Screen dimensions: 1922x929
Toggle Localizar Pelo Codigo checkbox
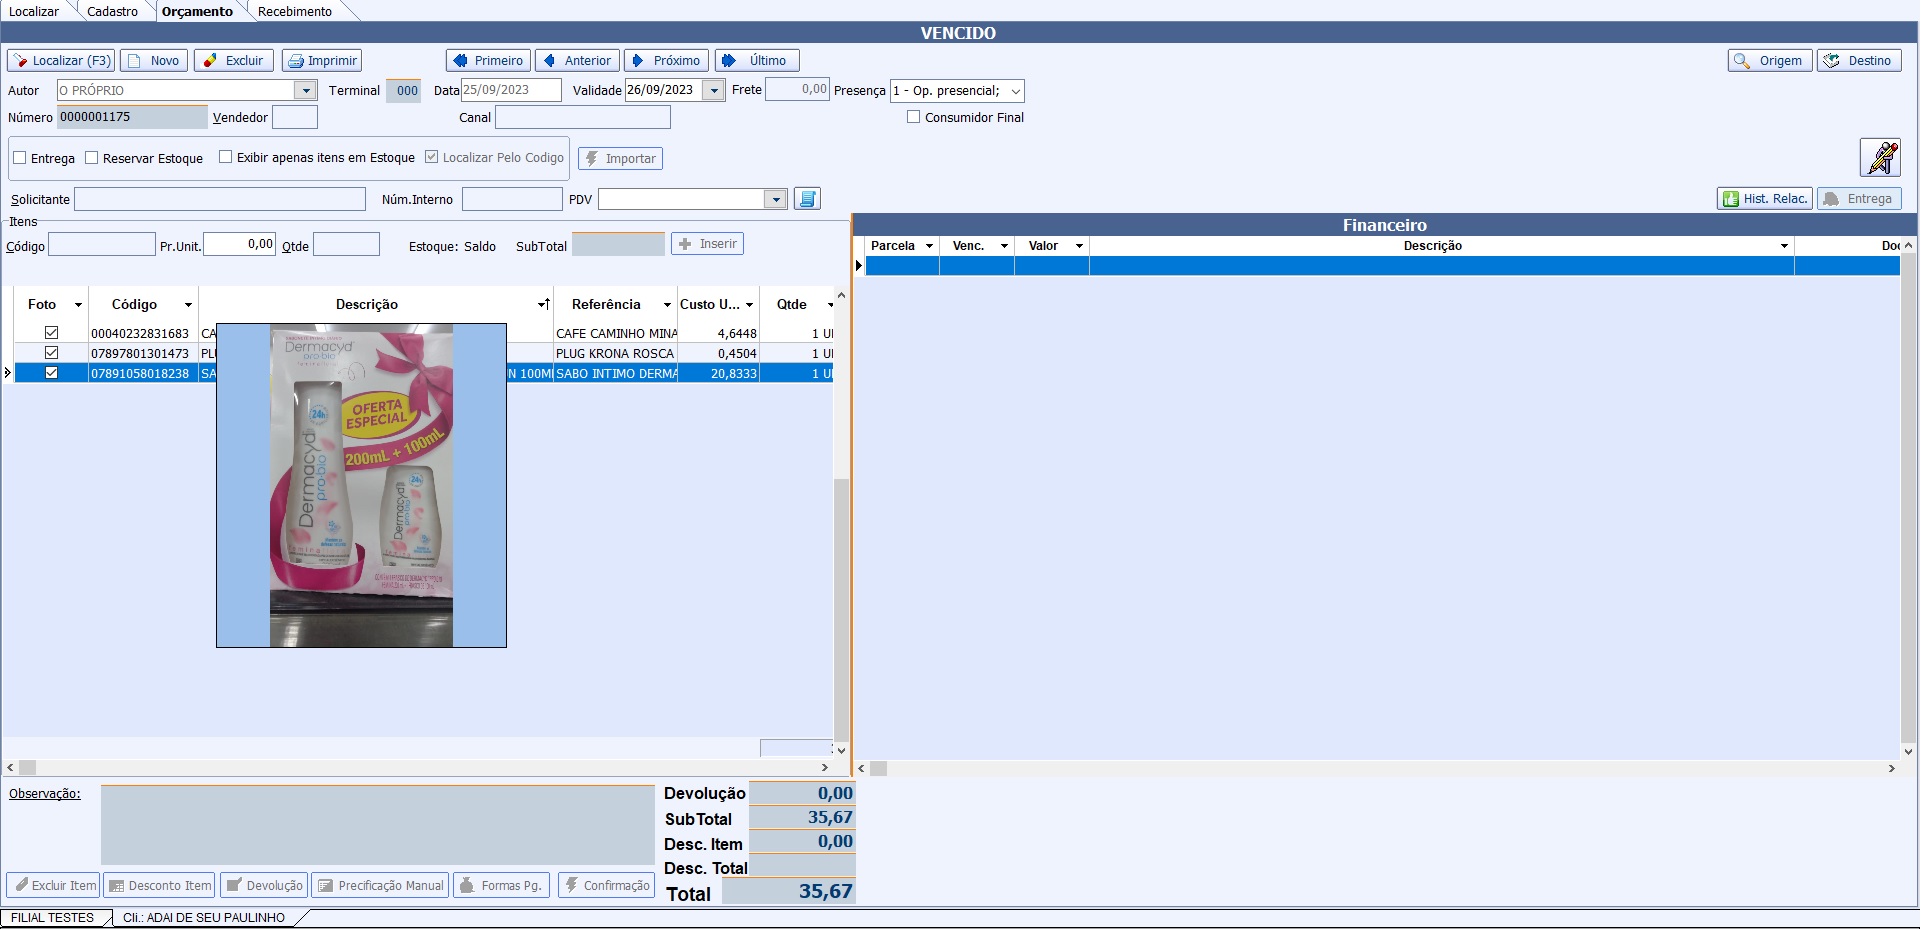pyautogui.click(x=432, y=157)
